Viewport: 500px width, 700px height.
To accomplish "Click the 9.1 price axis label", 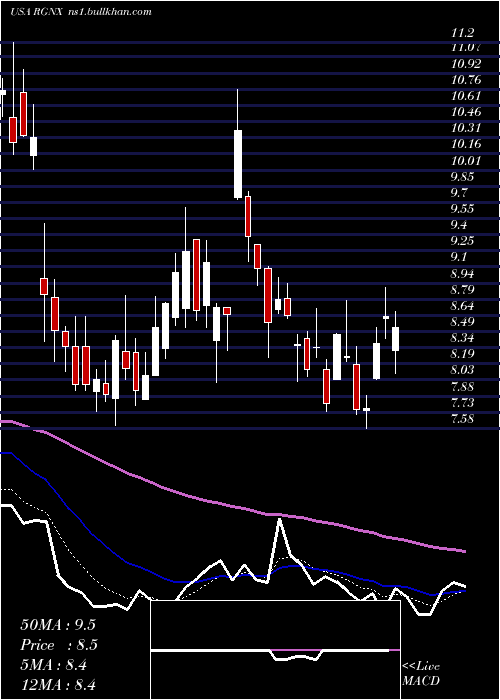I will (x=459, y=257).
